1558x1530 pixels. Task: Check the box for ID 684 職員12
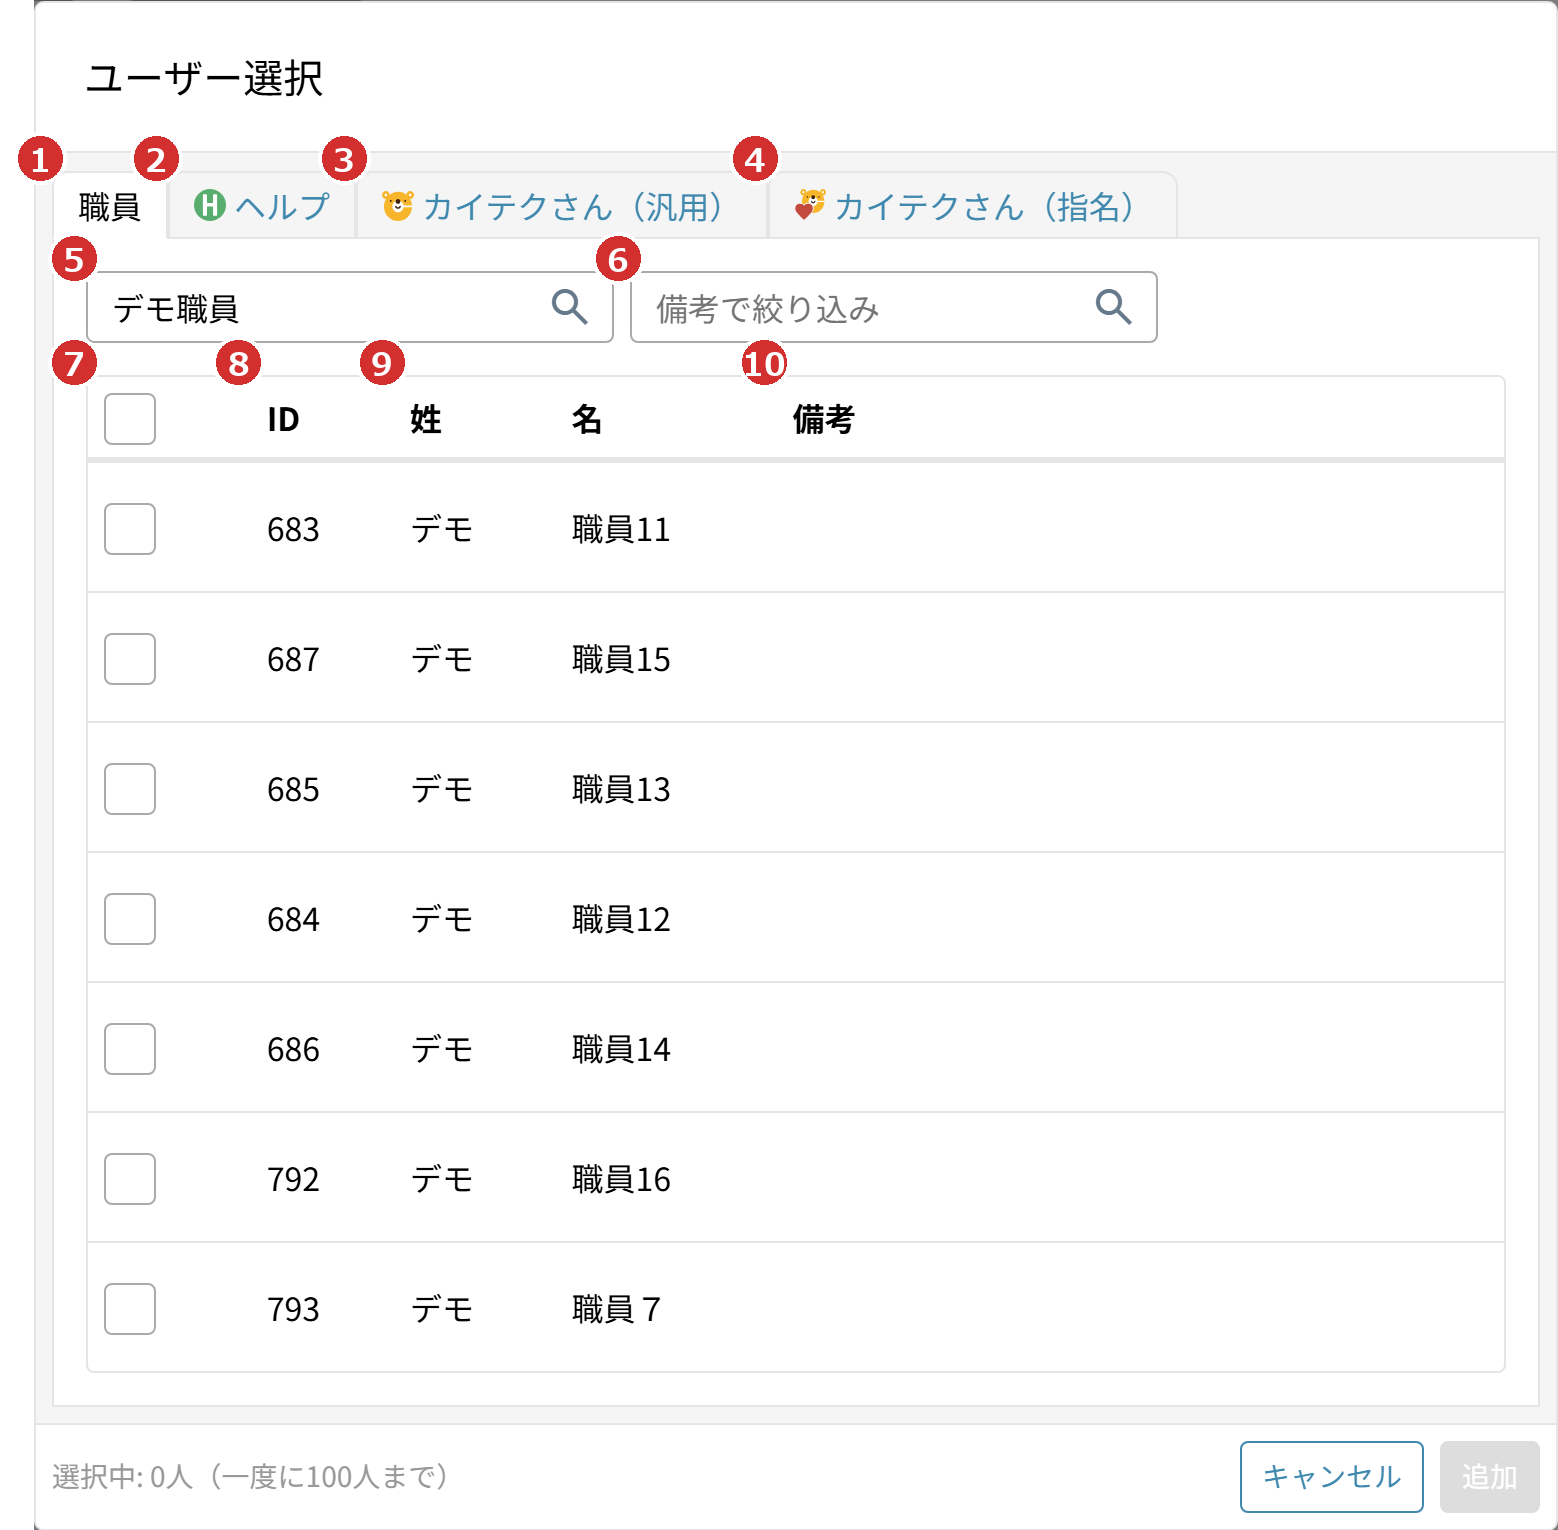point(130,919)
